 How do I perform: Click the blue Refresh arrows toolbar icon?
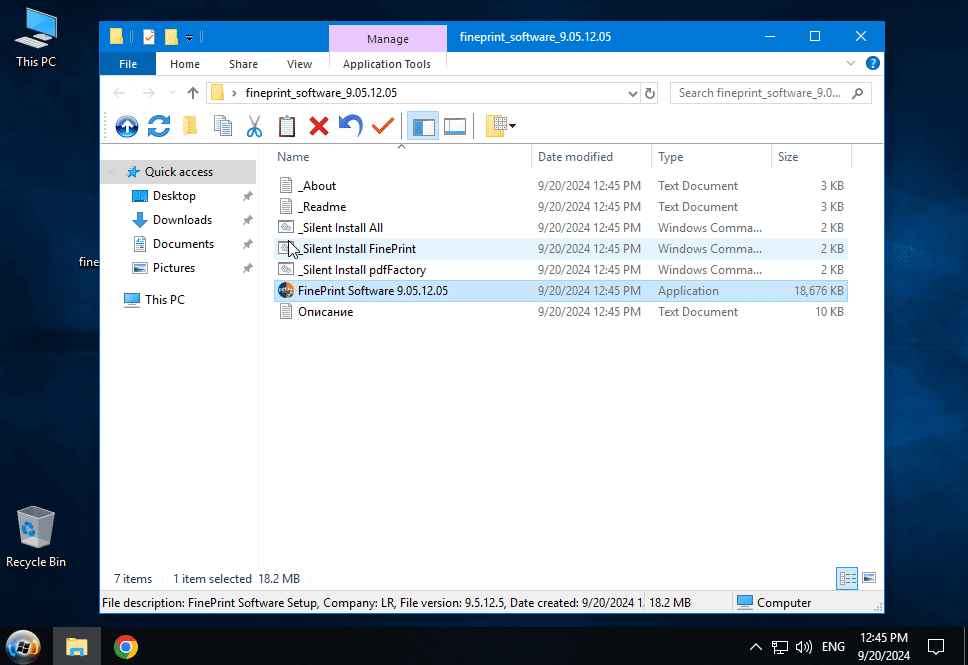(x=159, y=126)
